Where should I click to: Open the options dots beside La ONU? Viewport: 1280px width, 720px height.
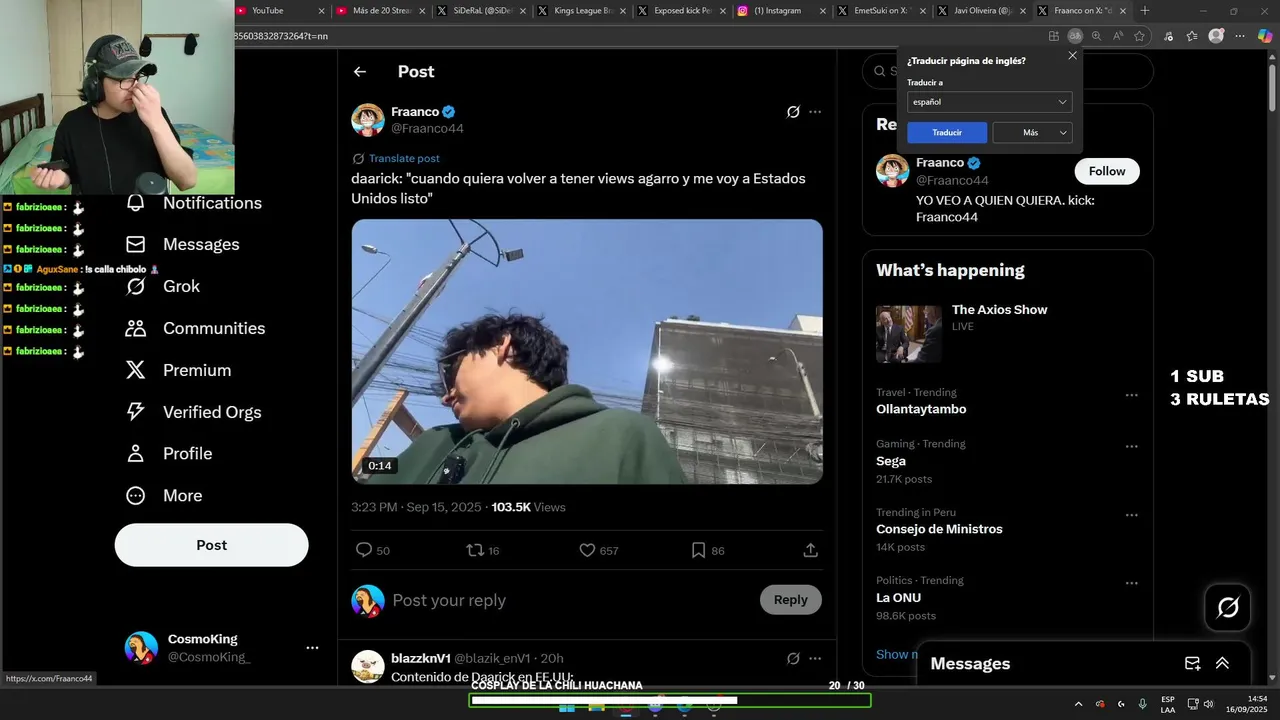[x=1131, y=583]
